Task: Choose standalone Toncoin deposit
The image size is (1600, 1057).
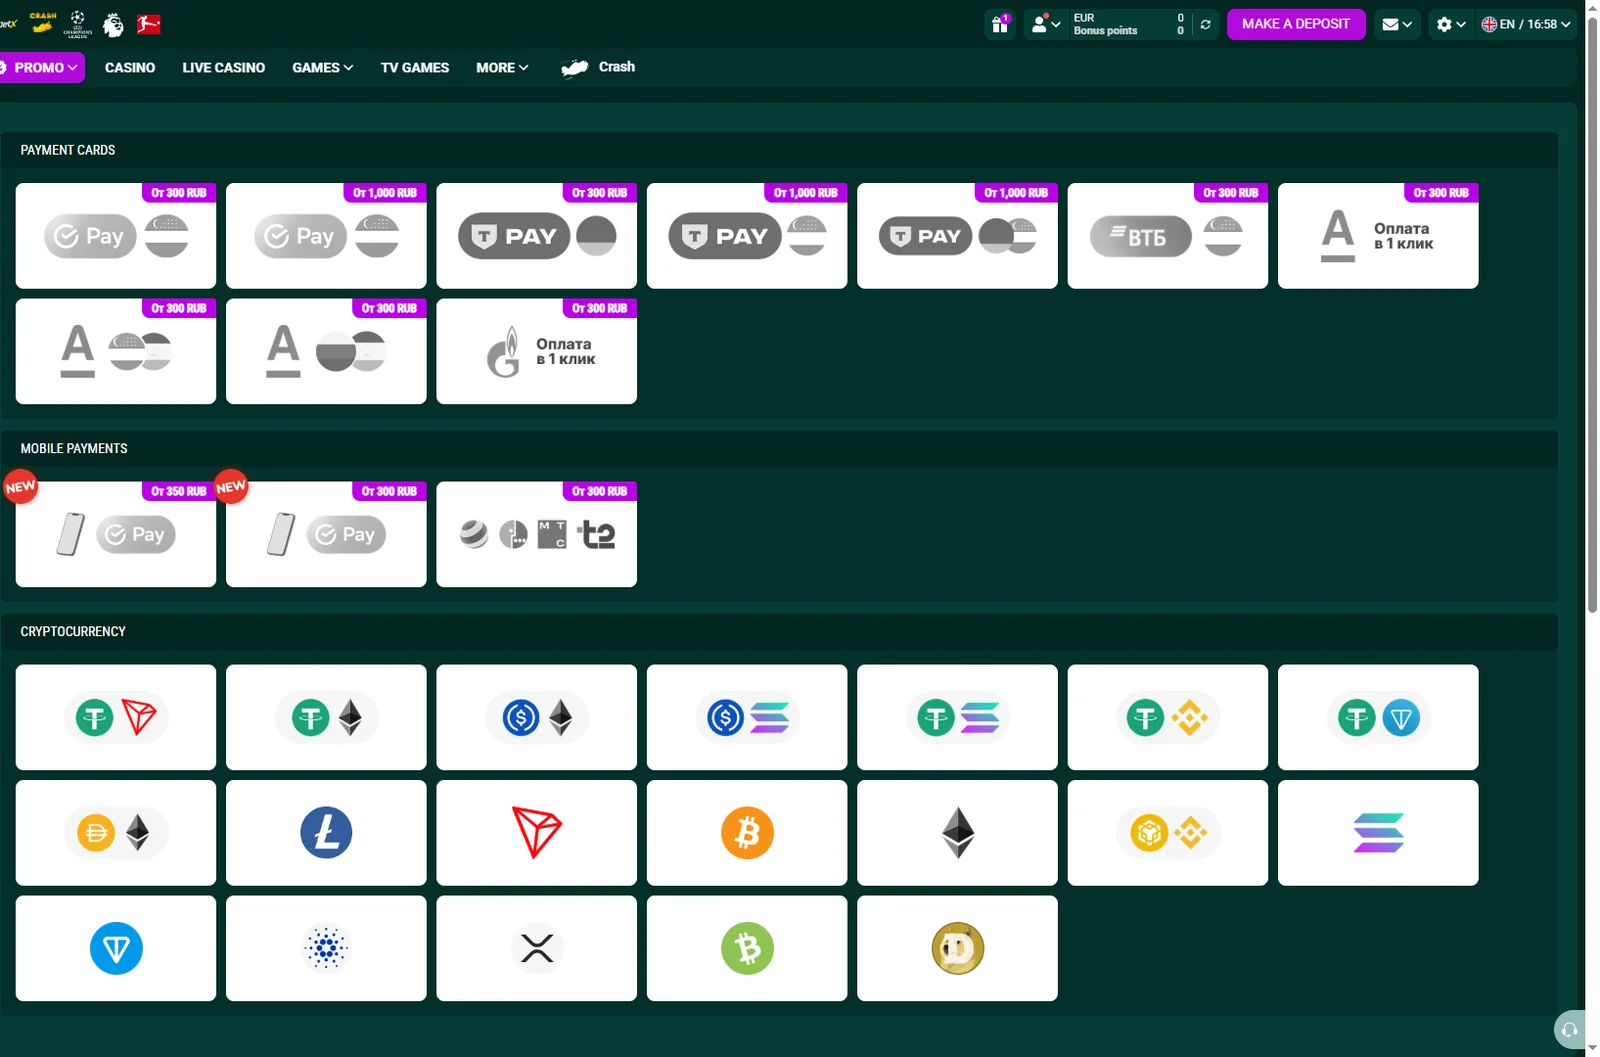Action: [116, 948]
